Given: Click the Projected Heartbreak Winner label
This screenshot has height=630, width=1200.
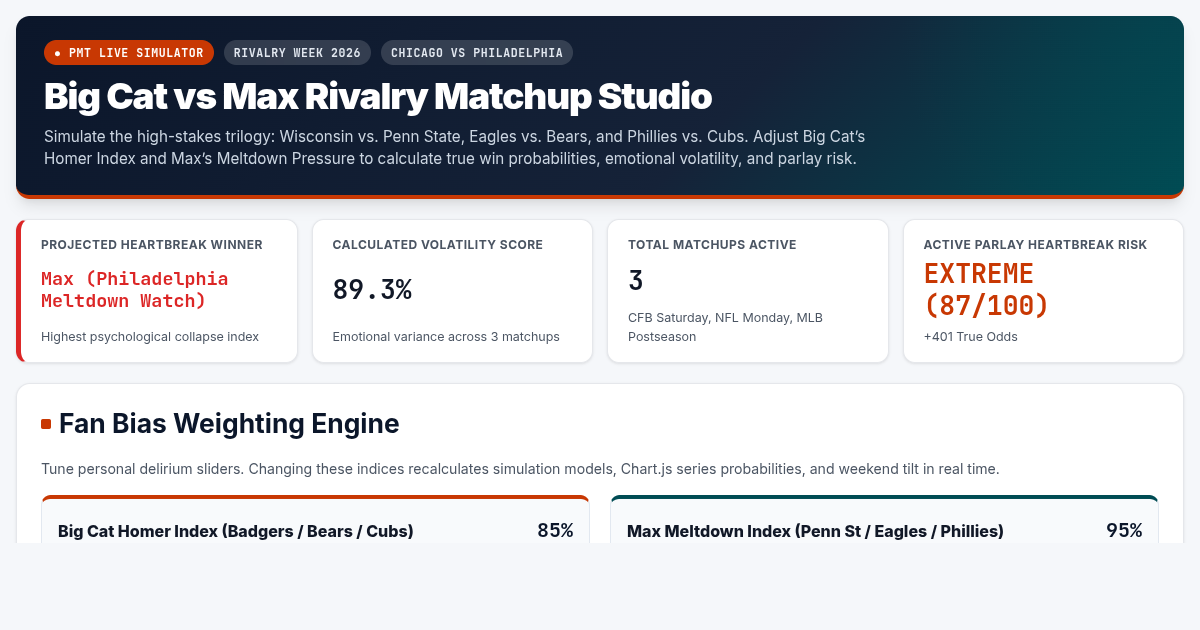Looking at the screenshot, I should [152, 245].
